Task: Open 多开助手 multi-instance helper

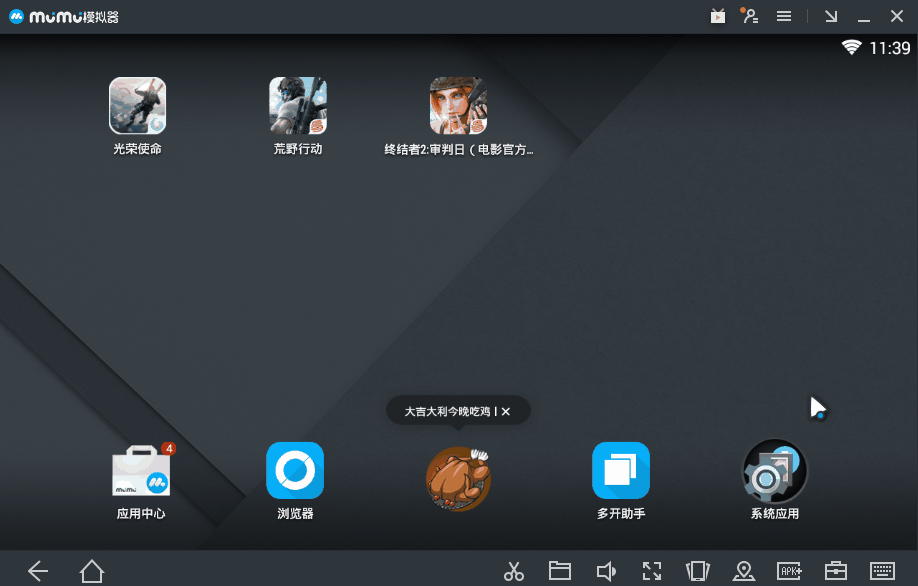Action: 621,471
